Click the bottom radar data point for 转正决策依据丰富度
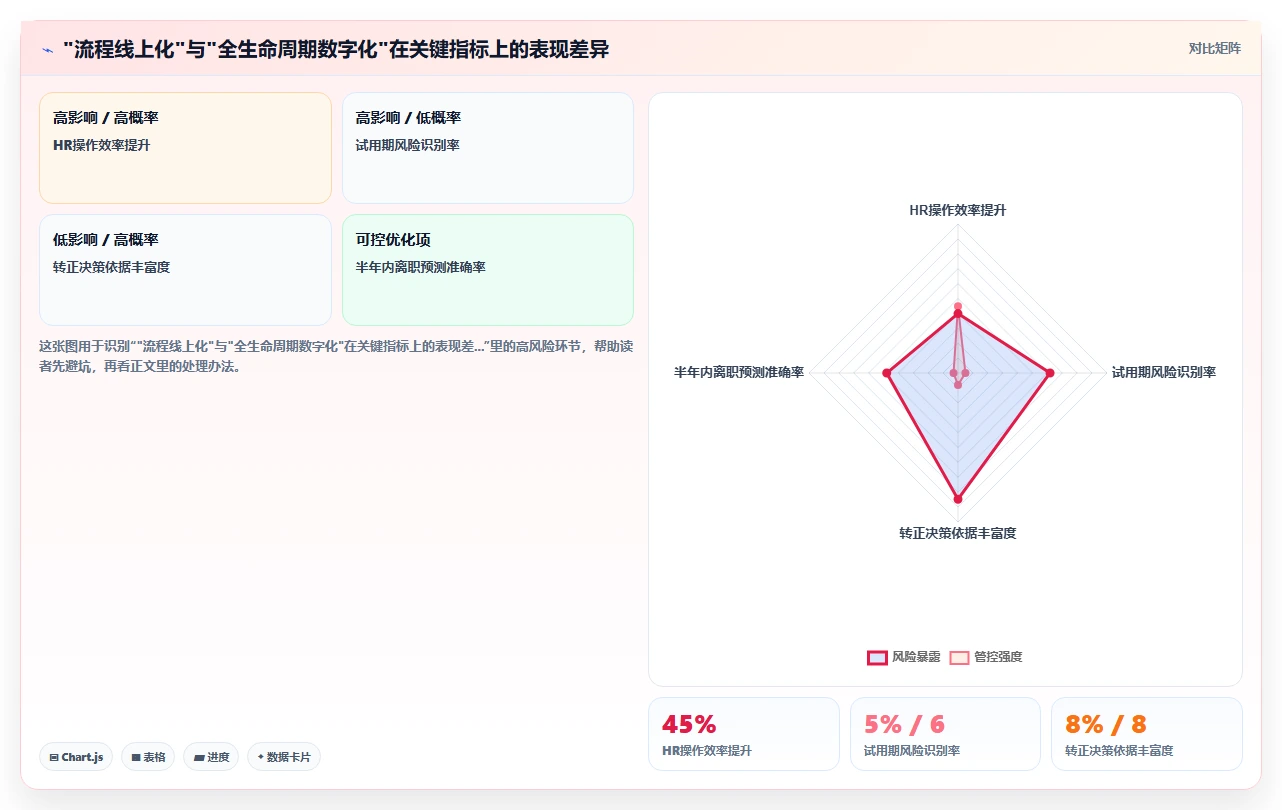 pos(958,498)
